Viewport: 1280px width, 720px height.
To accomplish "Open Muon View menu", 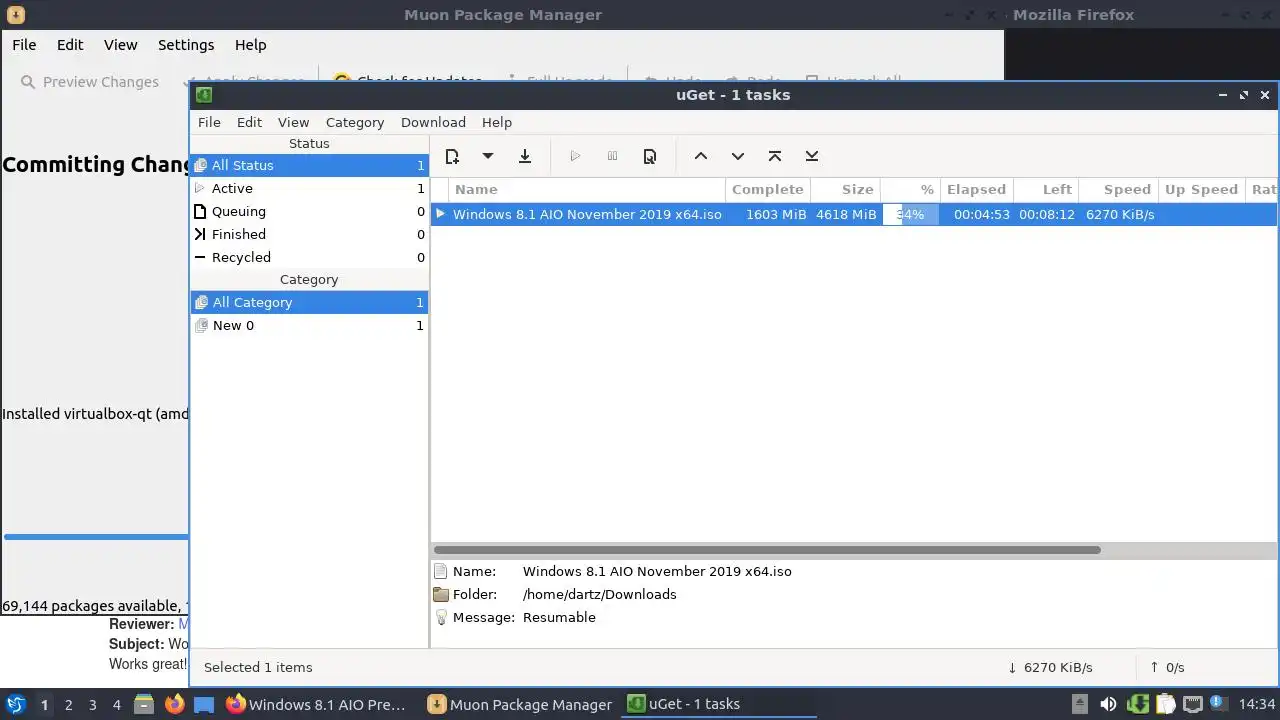I will pyautogui.click(x=120, y=45).
